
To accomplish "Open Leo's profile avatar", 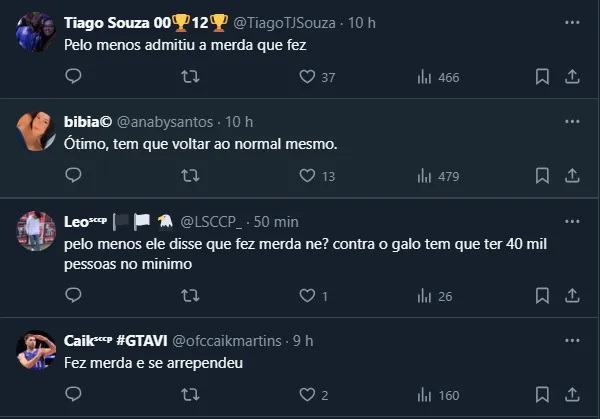I will pos(36,229).
